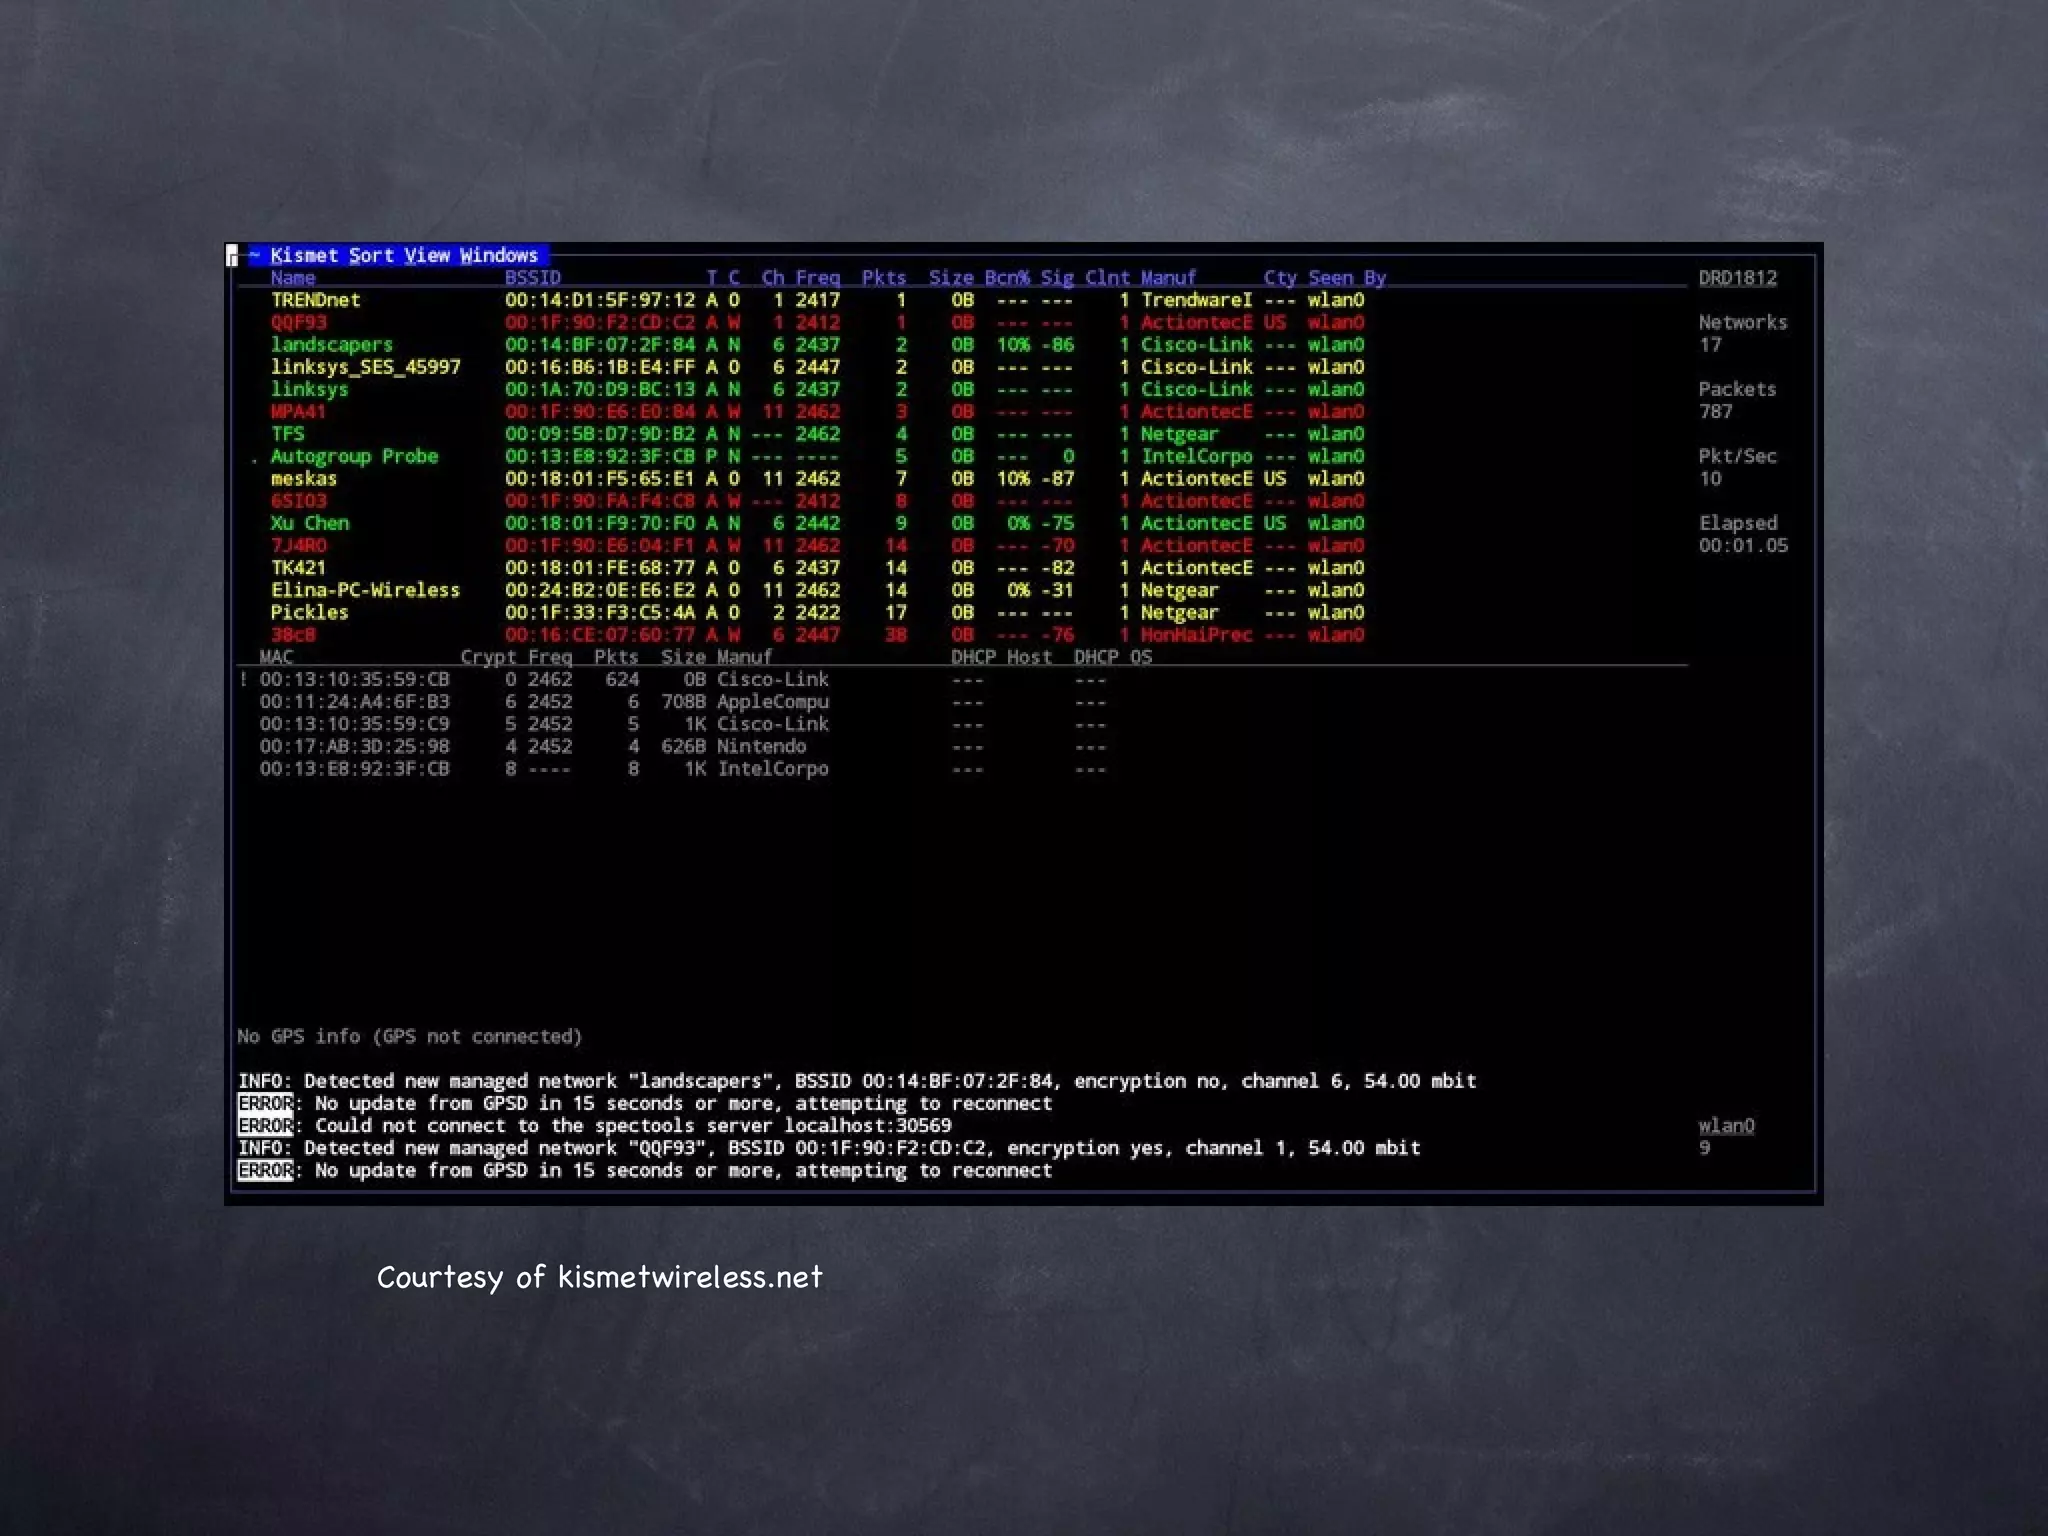Image resolution: width=2048 pixels, height=1536 pixels.
Task: Click the wlan0 source label in sidebar
Action: tap(1726, 1126)
